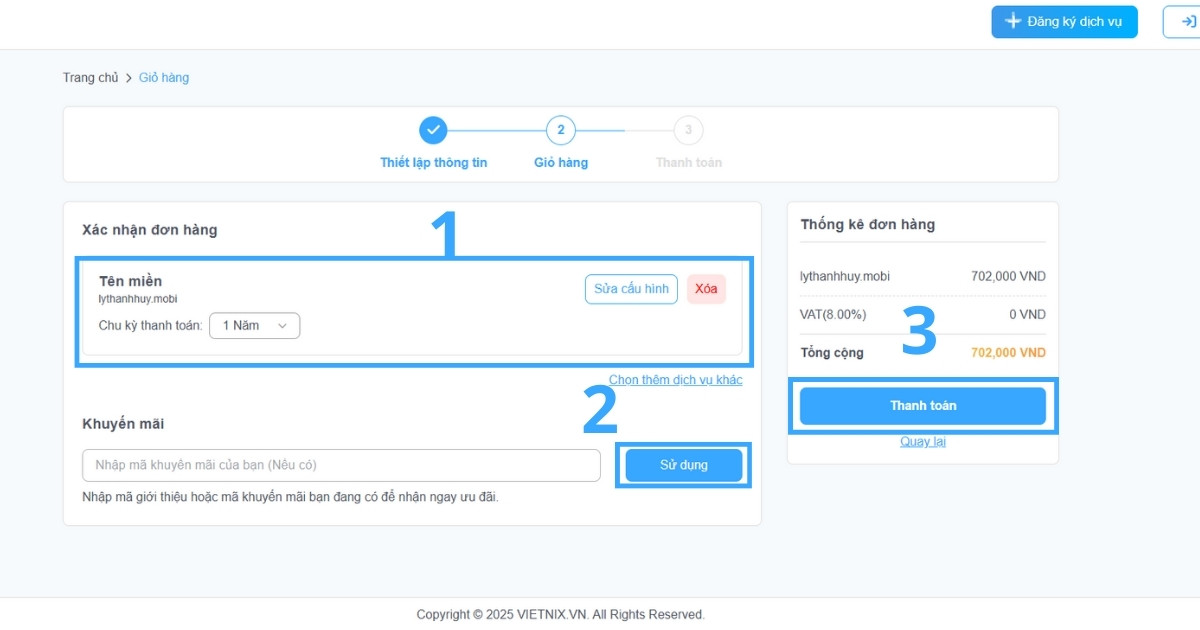Open the Thiết lập thông tin step label
This screenshot has height=630, width=1200.
pos(433,162)
